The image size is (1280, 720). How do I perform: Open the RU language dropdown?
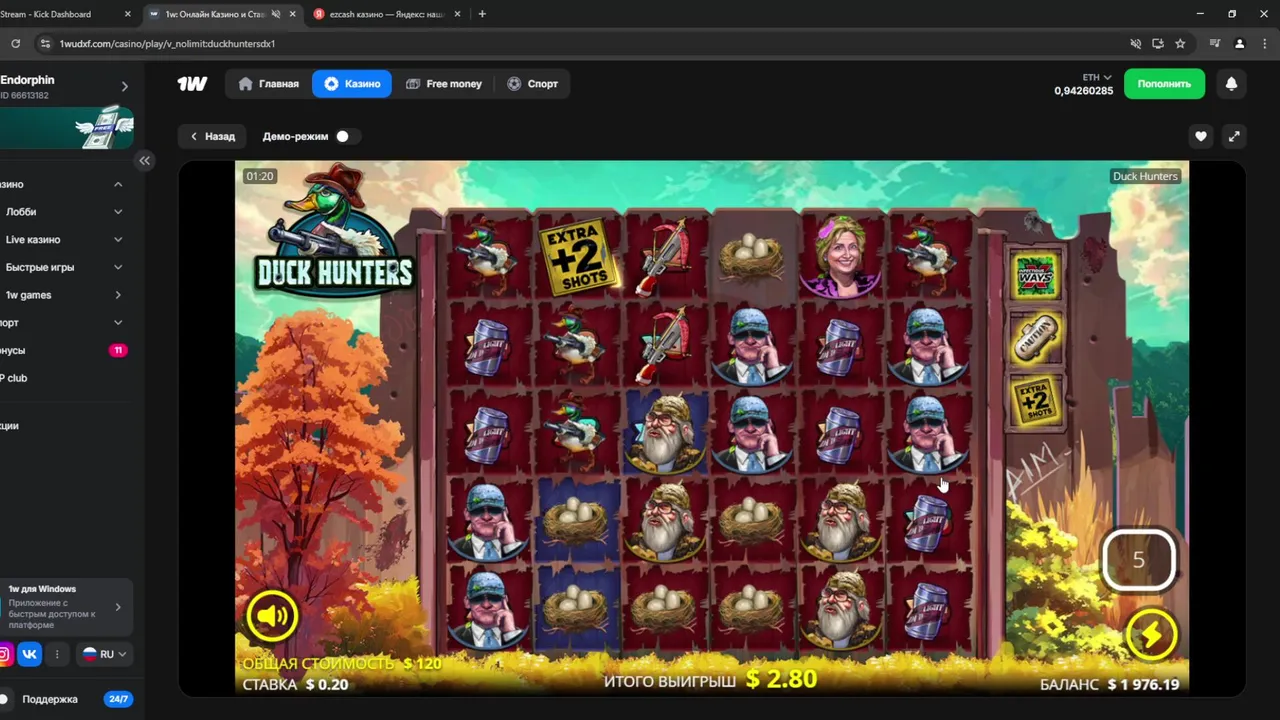pos(105,654)
